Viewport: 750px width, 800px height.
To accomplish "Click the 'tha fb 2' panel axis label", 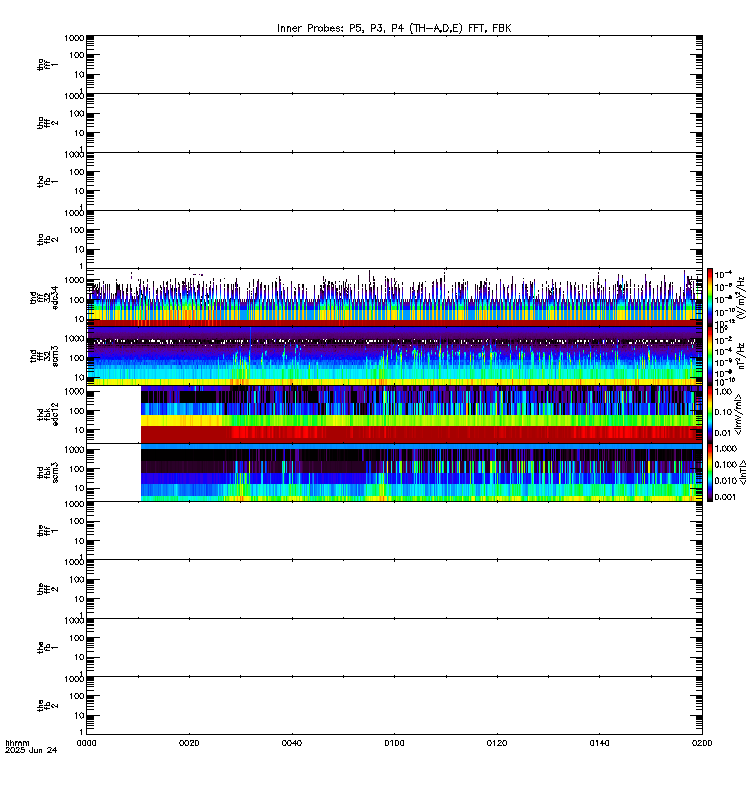I will [47, 239].
